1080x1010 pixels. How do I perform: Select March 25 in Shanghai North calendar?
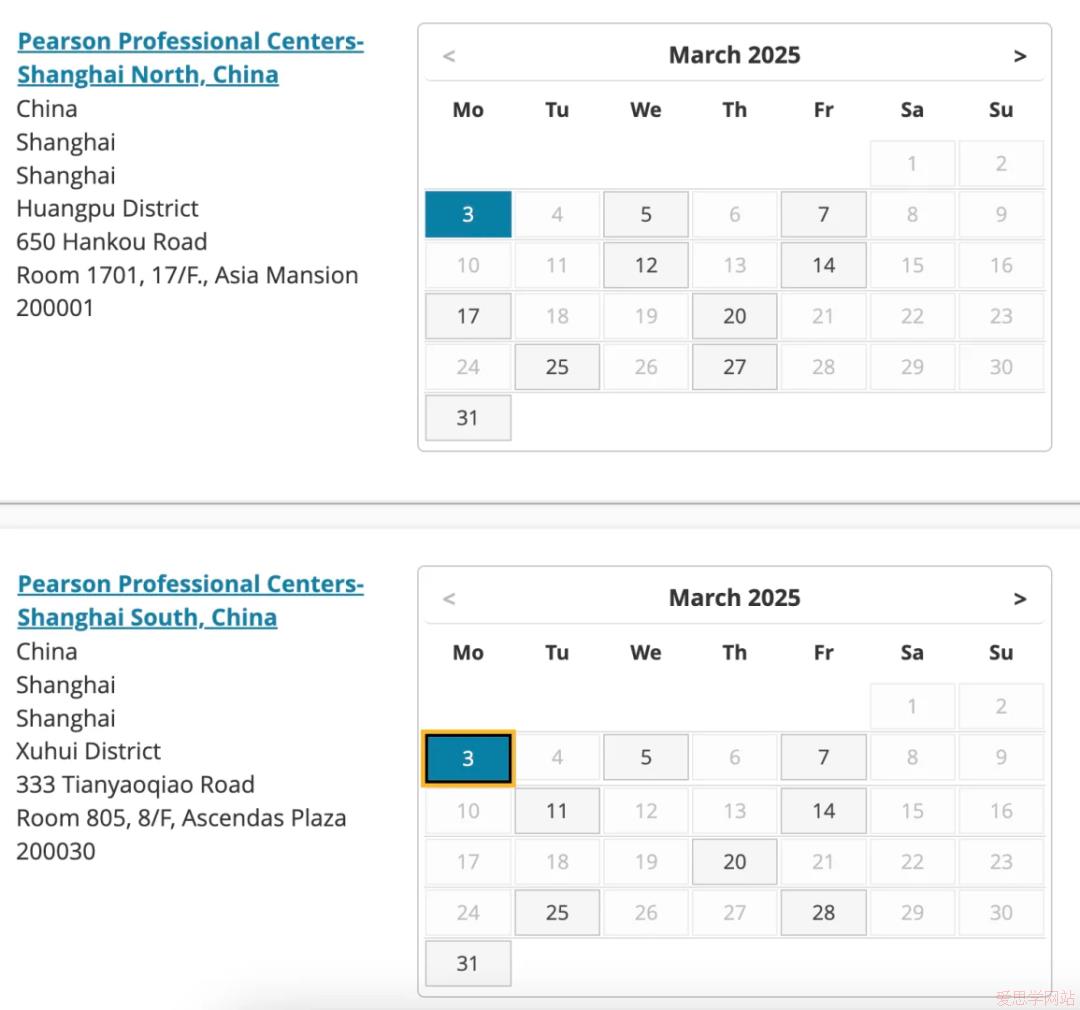[557, 367]
